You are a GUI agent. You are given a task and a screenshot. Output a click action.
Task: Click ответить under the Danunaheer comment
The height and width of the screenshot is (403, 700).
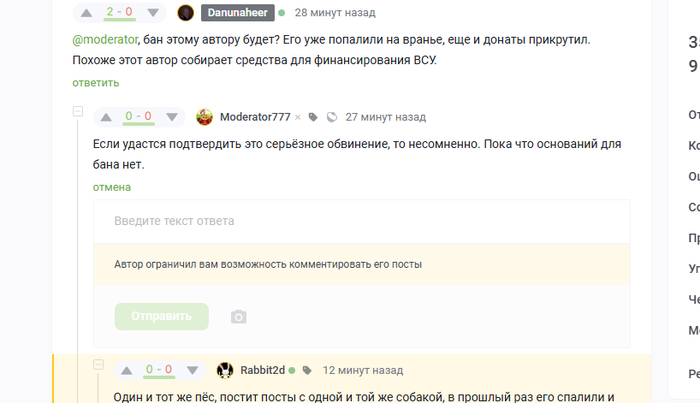click(x=94, y=83)
